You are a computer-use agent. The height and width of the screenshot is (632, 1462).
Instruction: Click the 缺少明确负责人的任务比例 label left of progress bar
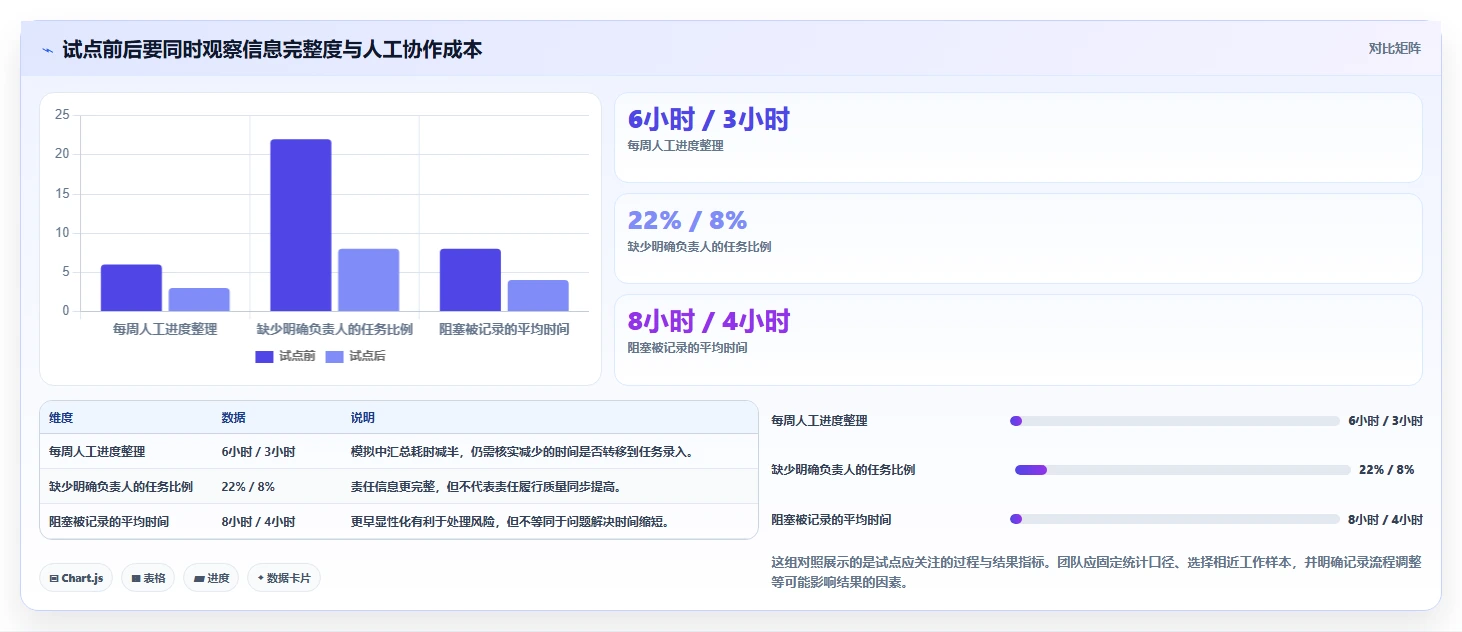(x=843, y=470)
